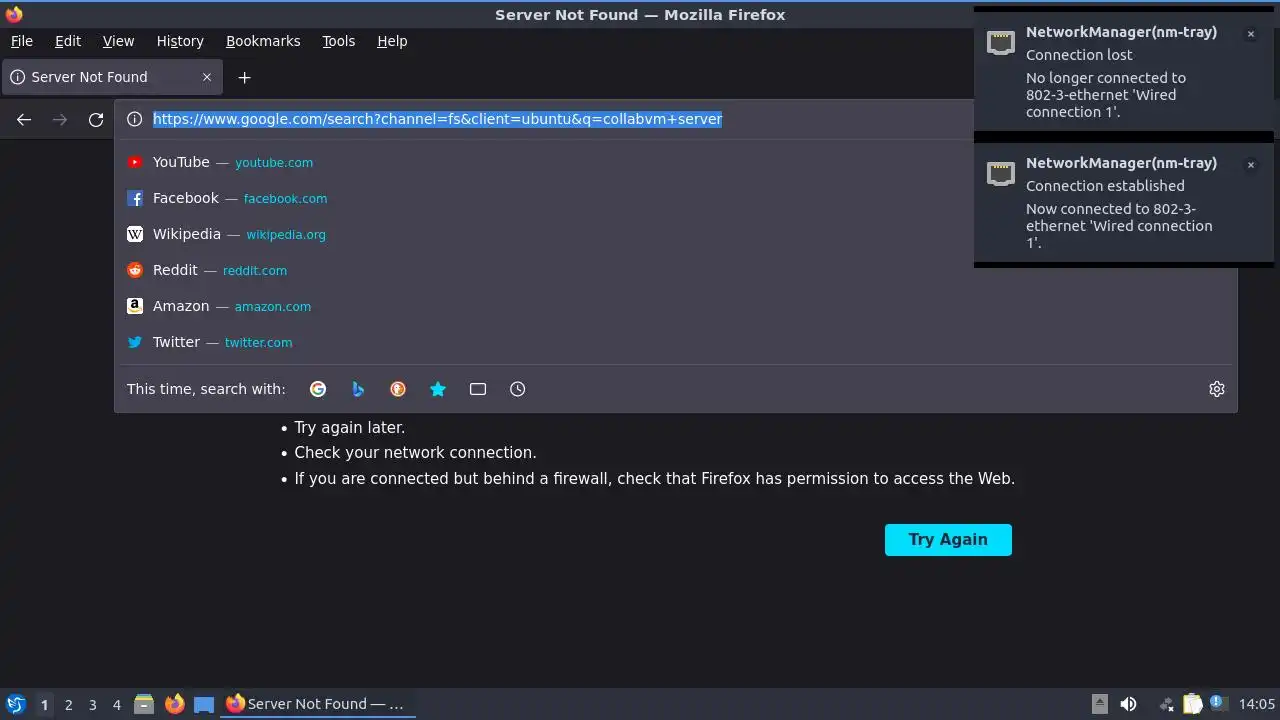Click the highlighted Google search URL field
Viewport: 1280px width, 720px height.
tap(437, 119)
